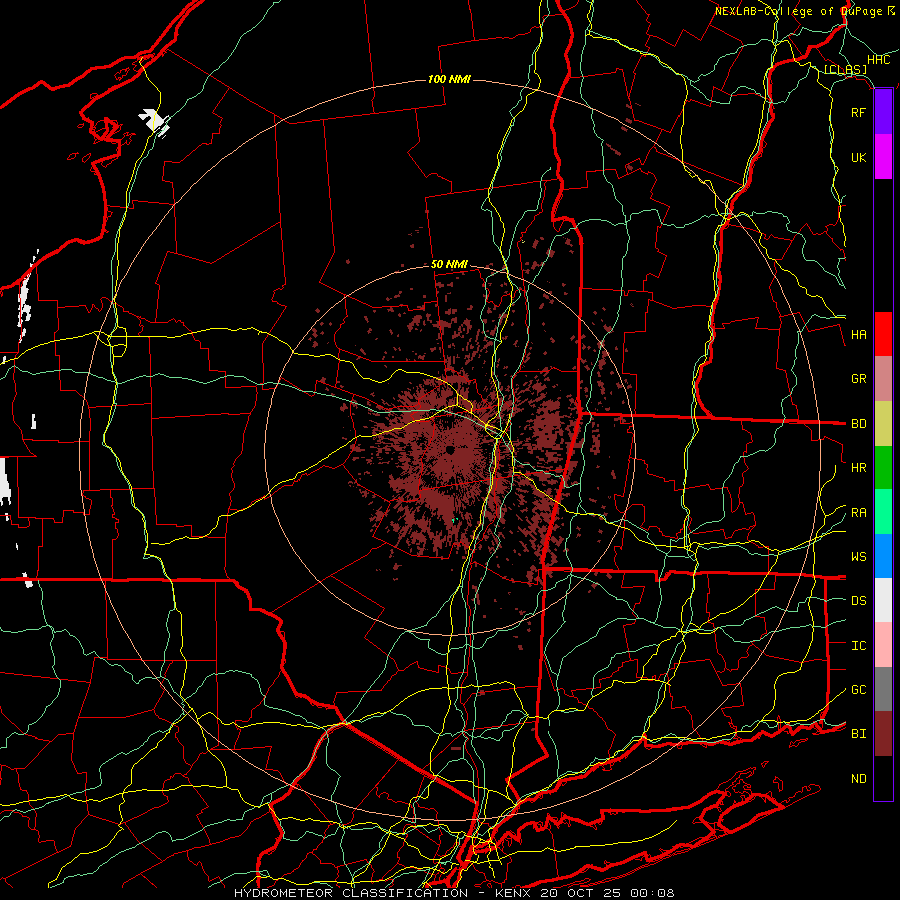Click the [CLAS] label
The width and height of the screenshot is (900, 900).
pyautogui.click(x=845, y=70)
